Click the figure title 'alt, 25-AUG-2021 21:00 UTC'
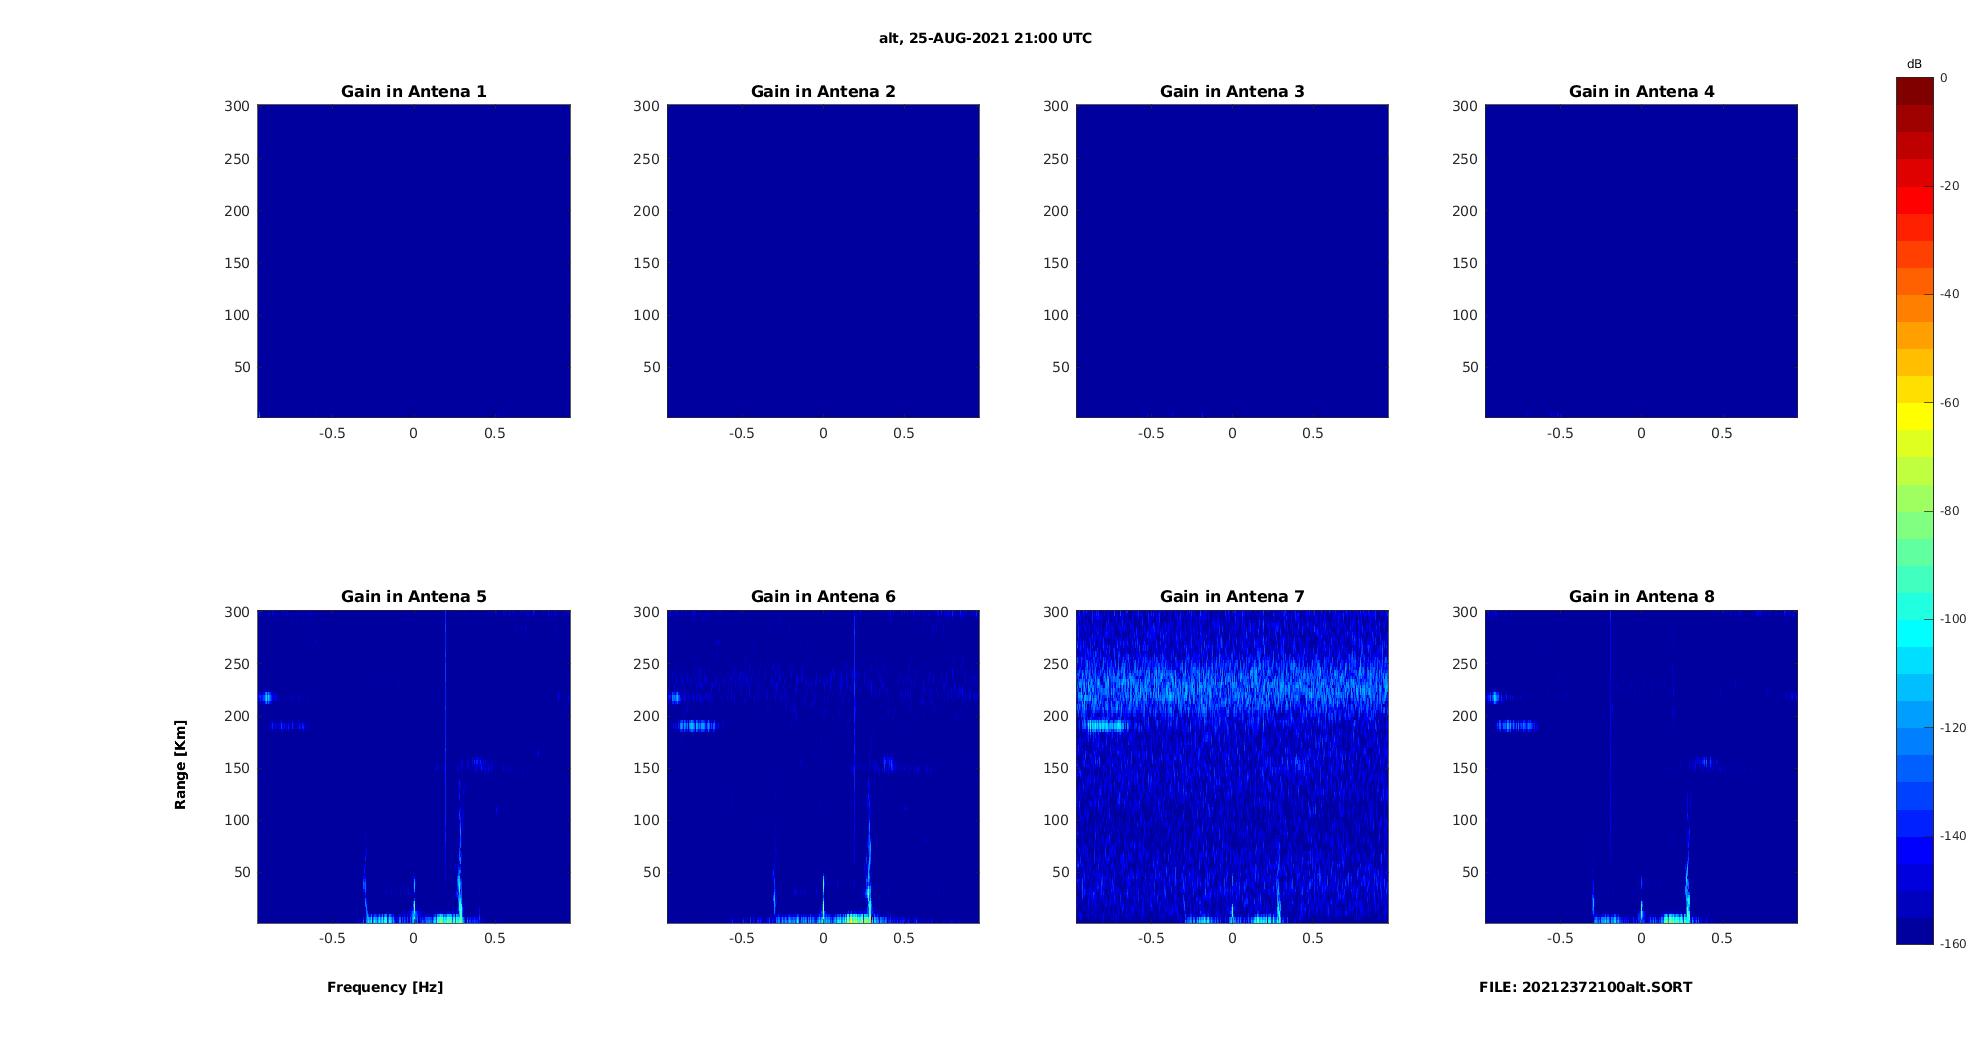This screenshot has width=1986, height=1063. point(985,38)
